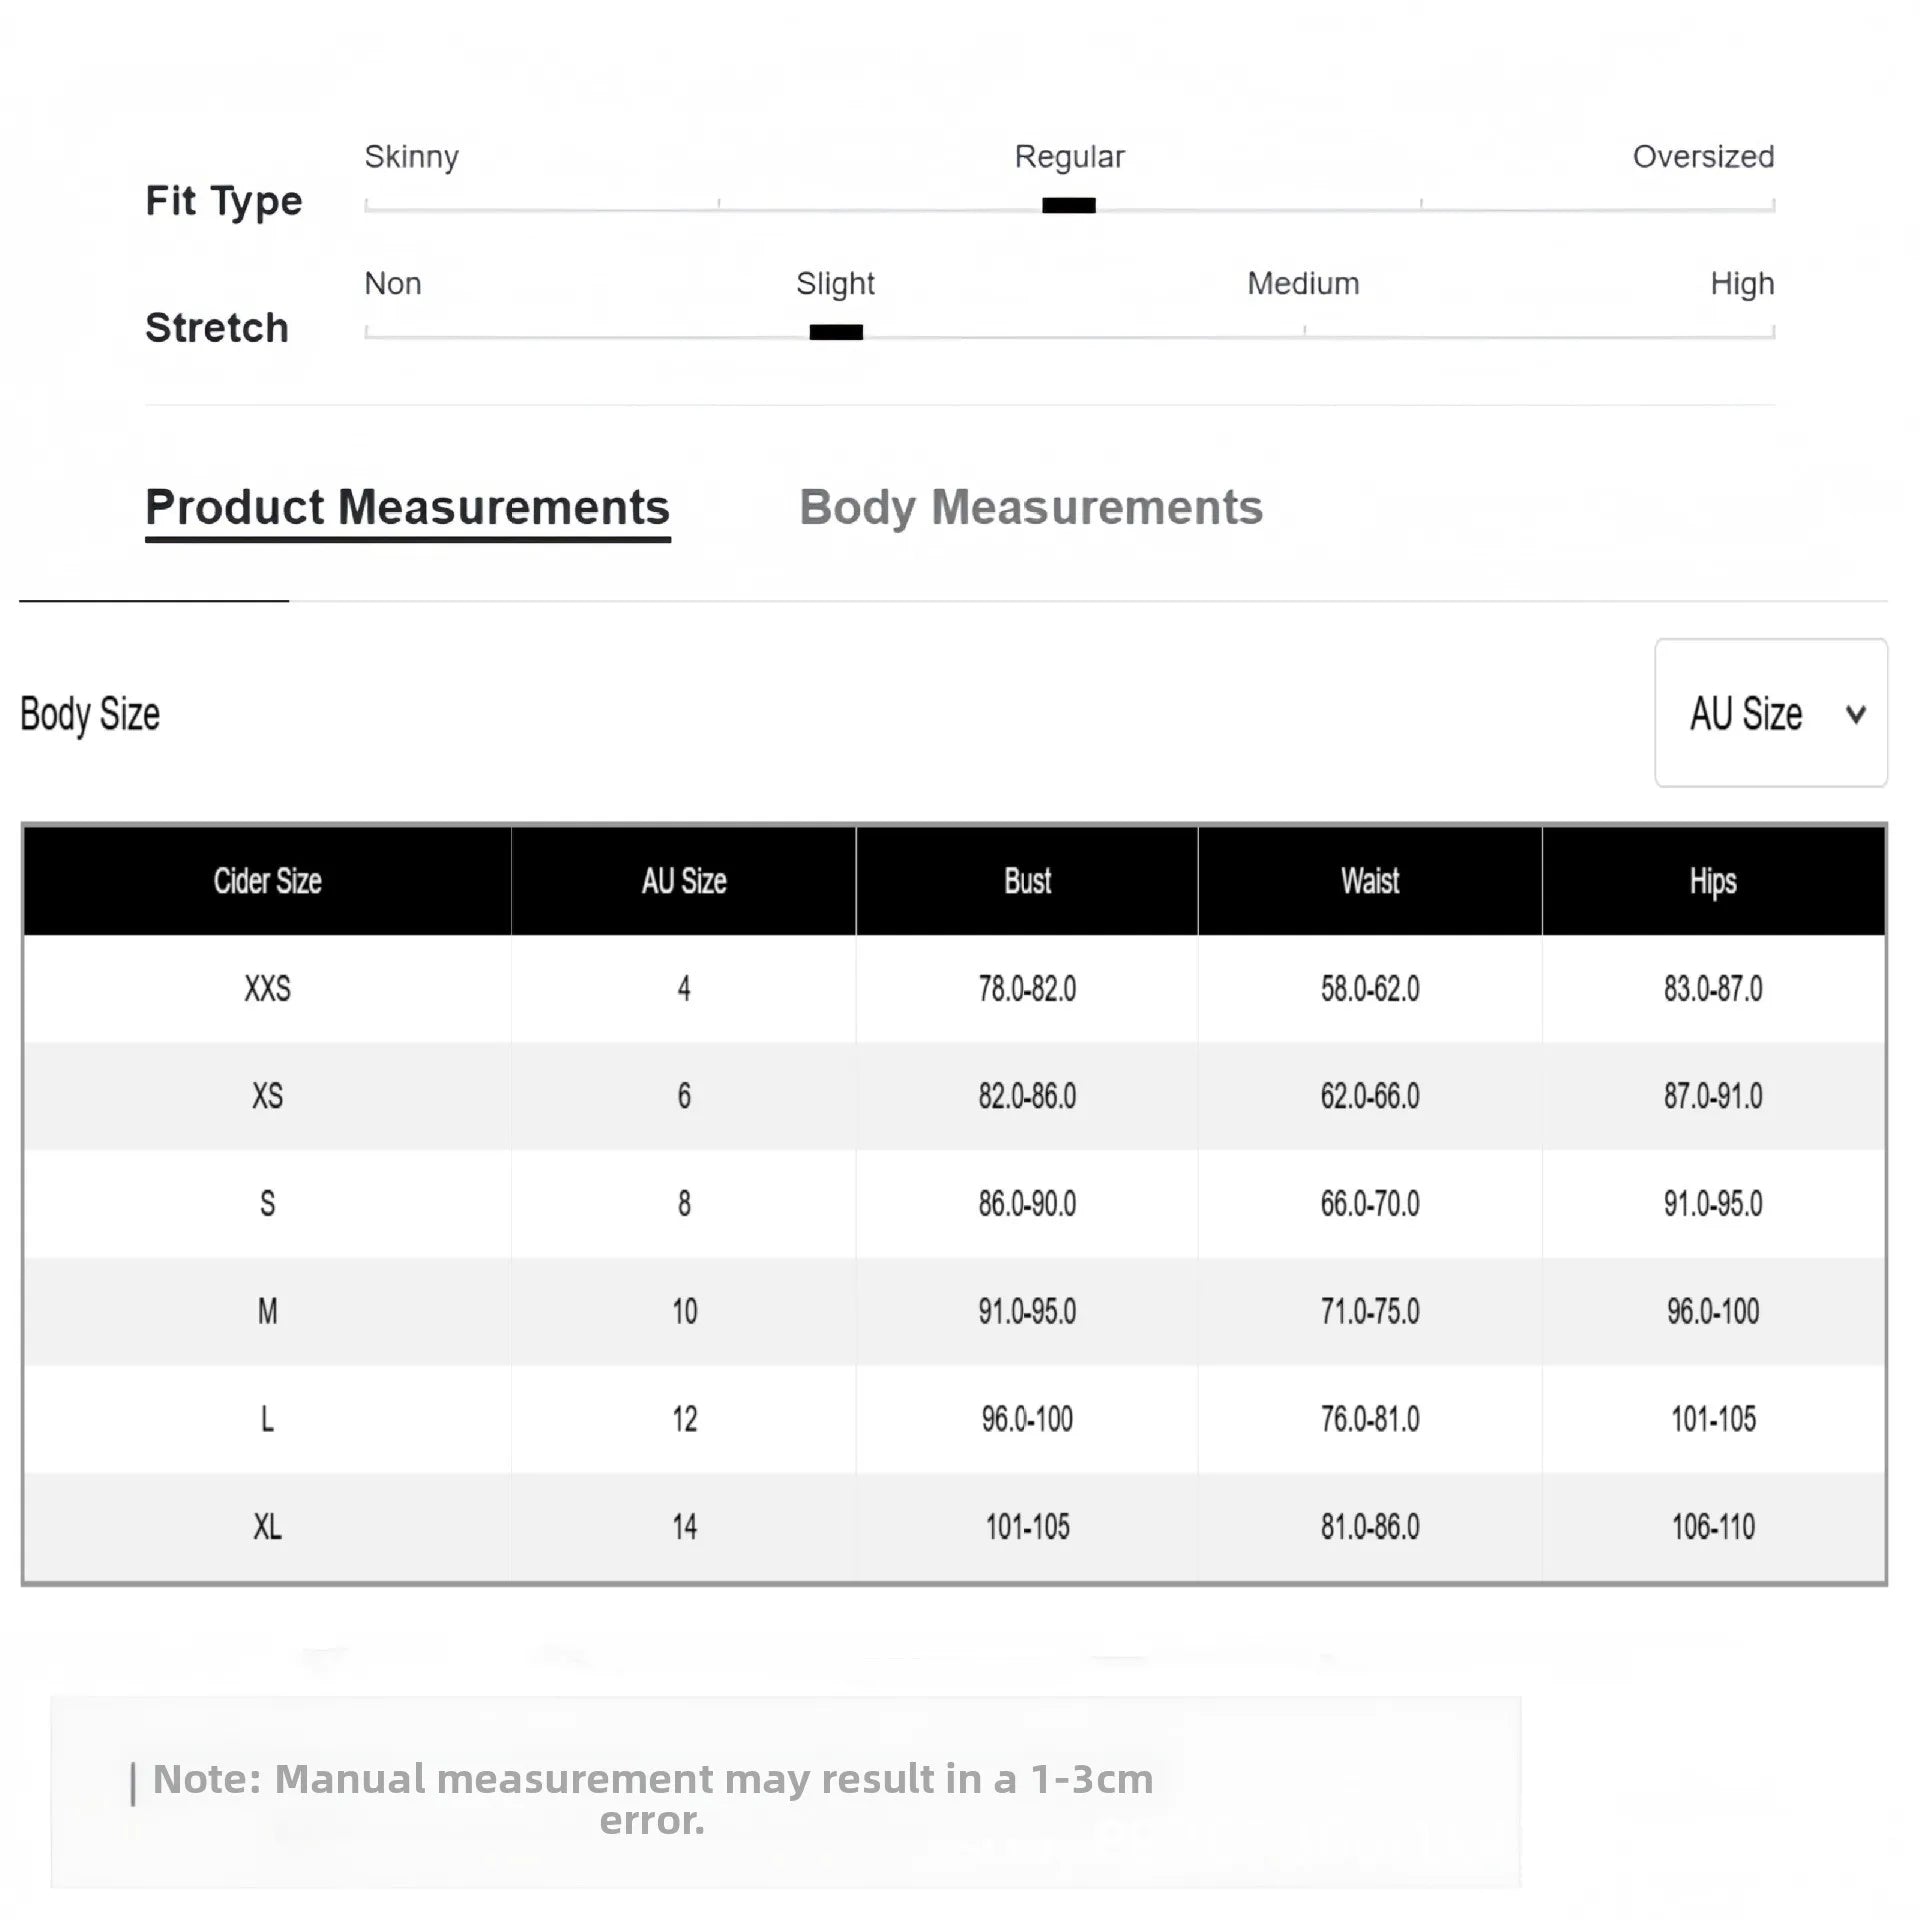
Task: Click the Fit Type slider marker
Action: click(1068, 205)
